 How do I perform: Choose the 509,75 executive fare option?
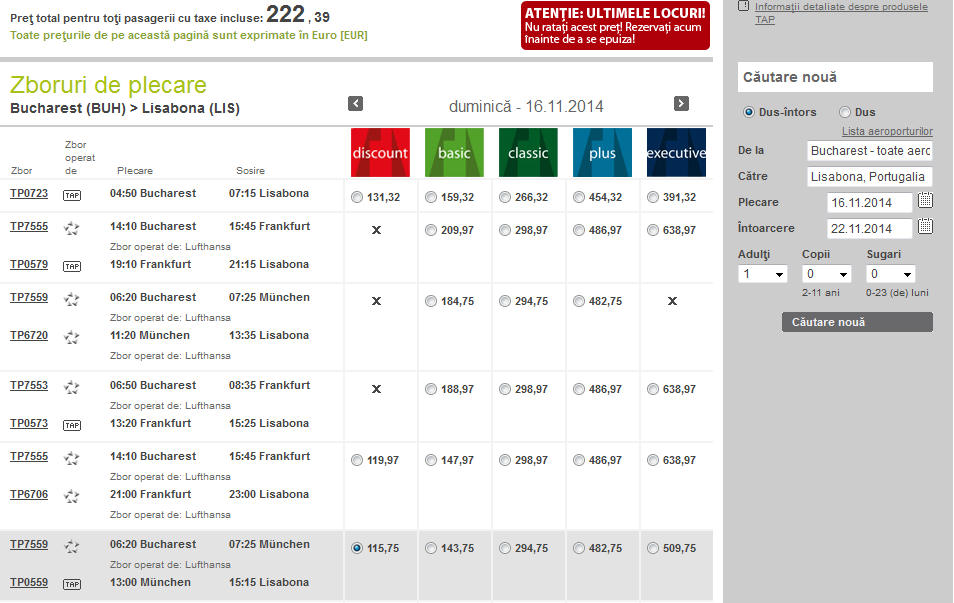(653, 548)
